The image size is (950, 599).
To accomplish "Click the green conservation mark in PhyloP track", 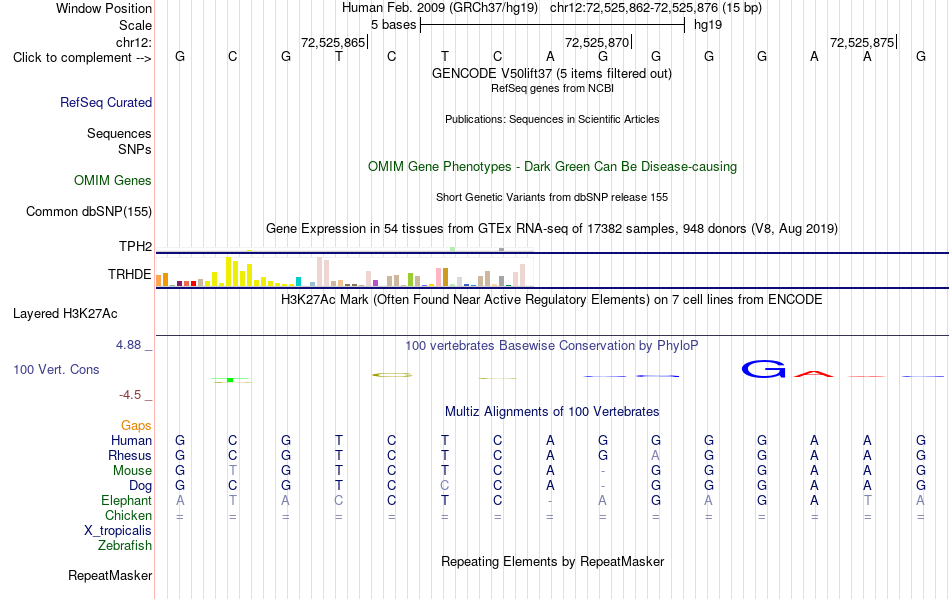I will (x=230, y=380).
